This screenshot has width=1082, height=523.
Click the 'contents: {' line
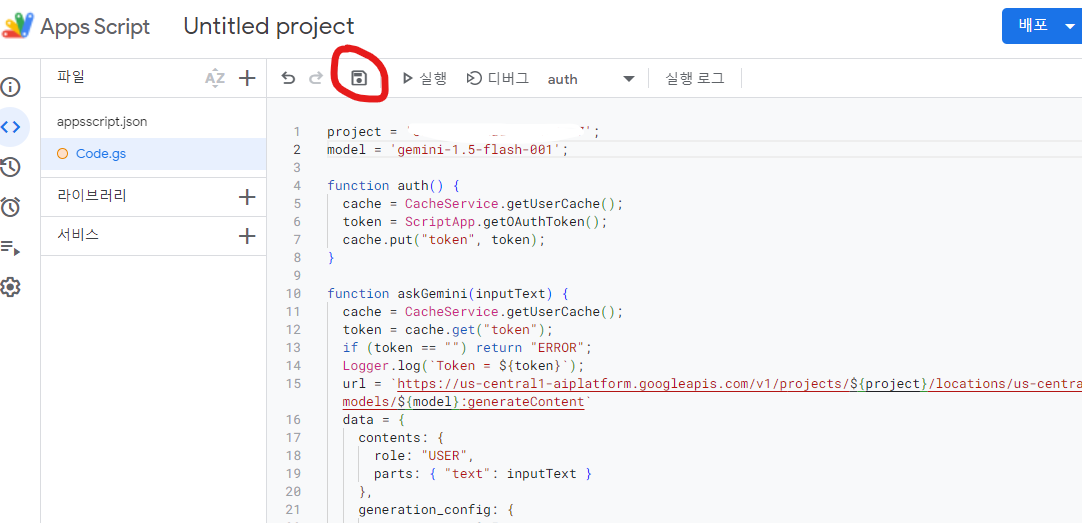pos(400,437)
